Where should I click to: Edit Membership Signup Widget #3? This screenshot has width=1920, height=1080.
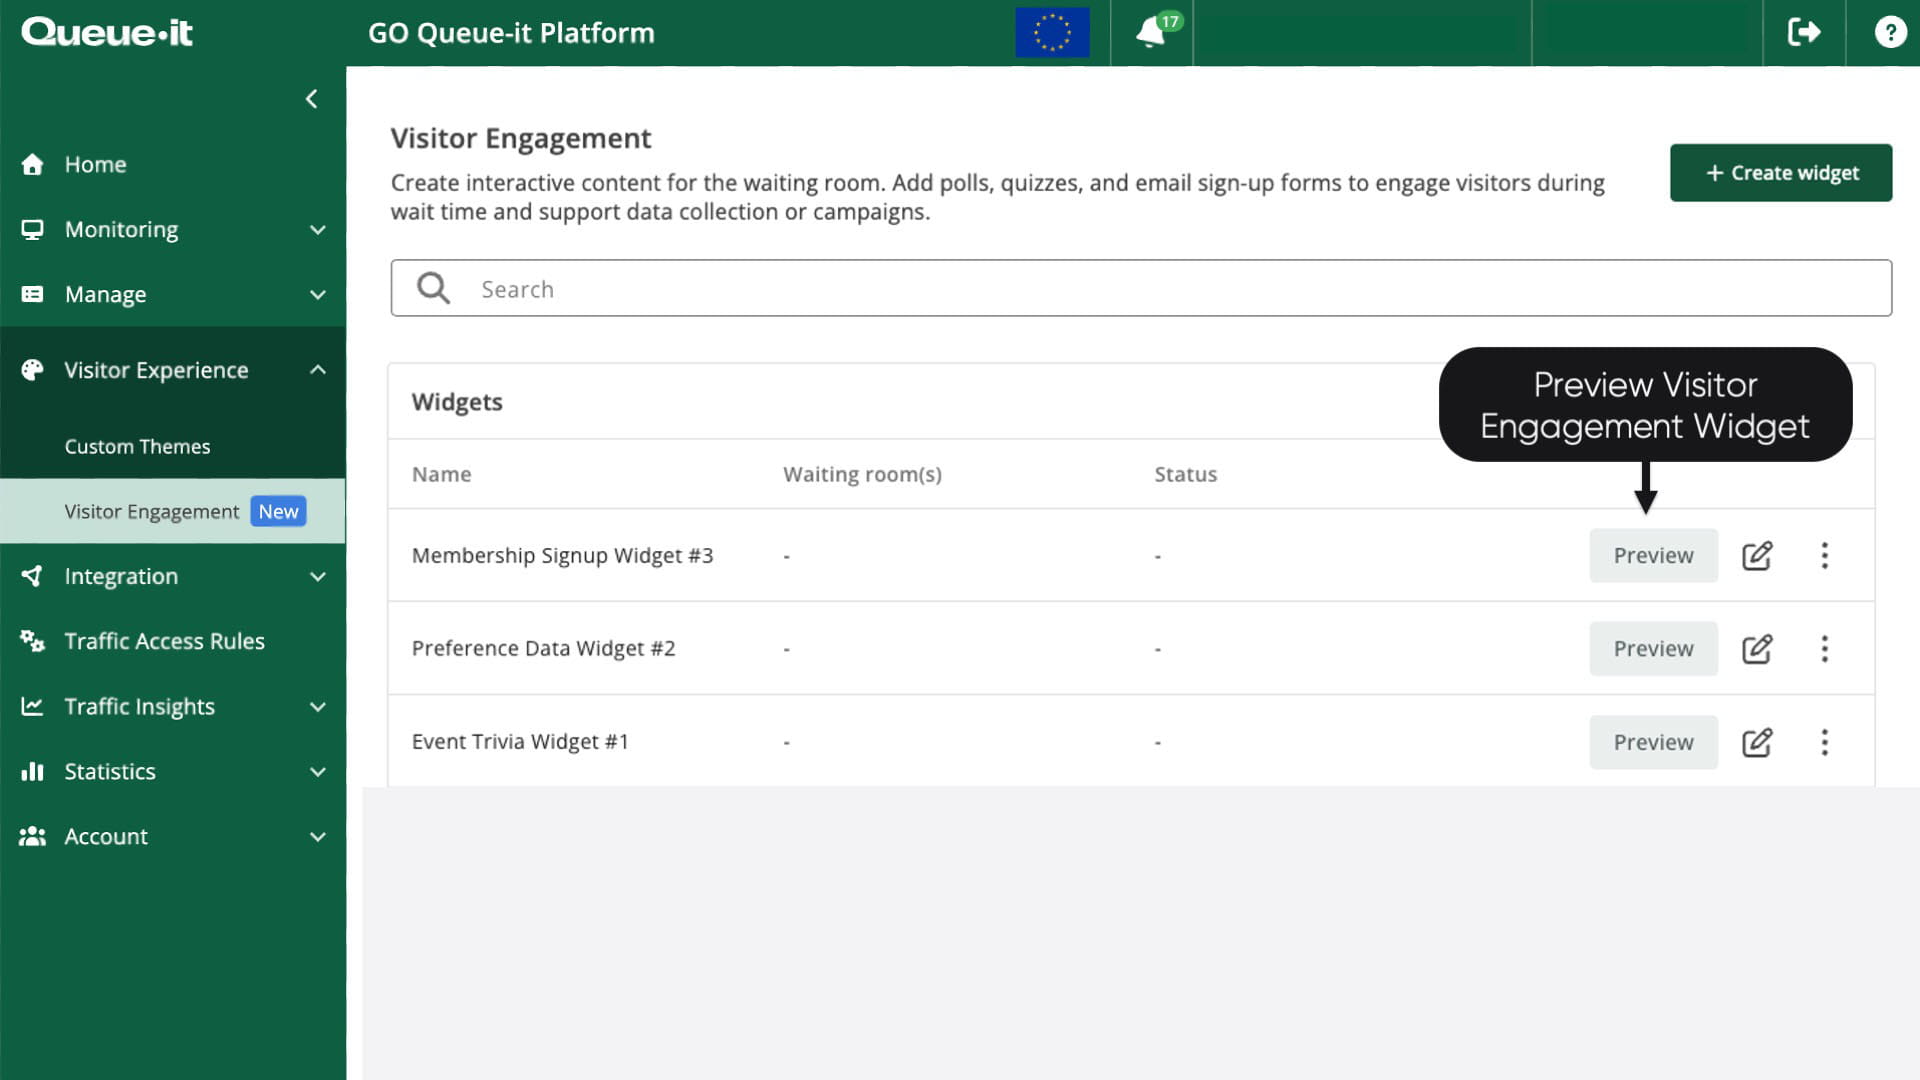pos(1757,555)
